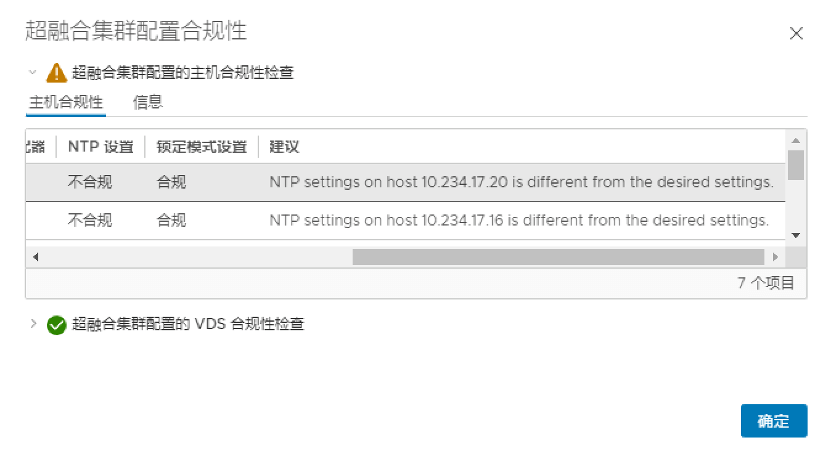Switch to the 信息 tab
This screenshot has width=832, height=456.
point(148,102)
